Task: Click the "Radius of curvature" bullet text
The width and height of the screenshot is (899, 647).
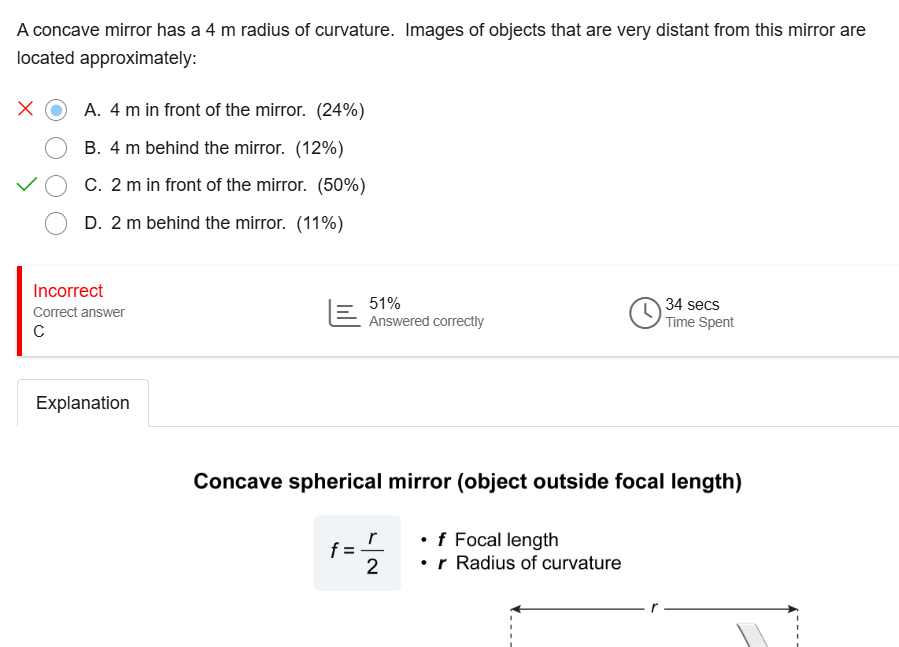Action: point(538,563)
